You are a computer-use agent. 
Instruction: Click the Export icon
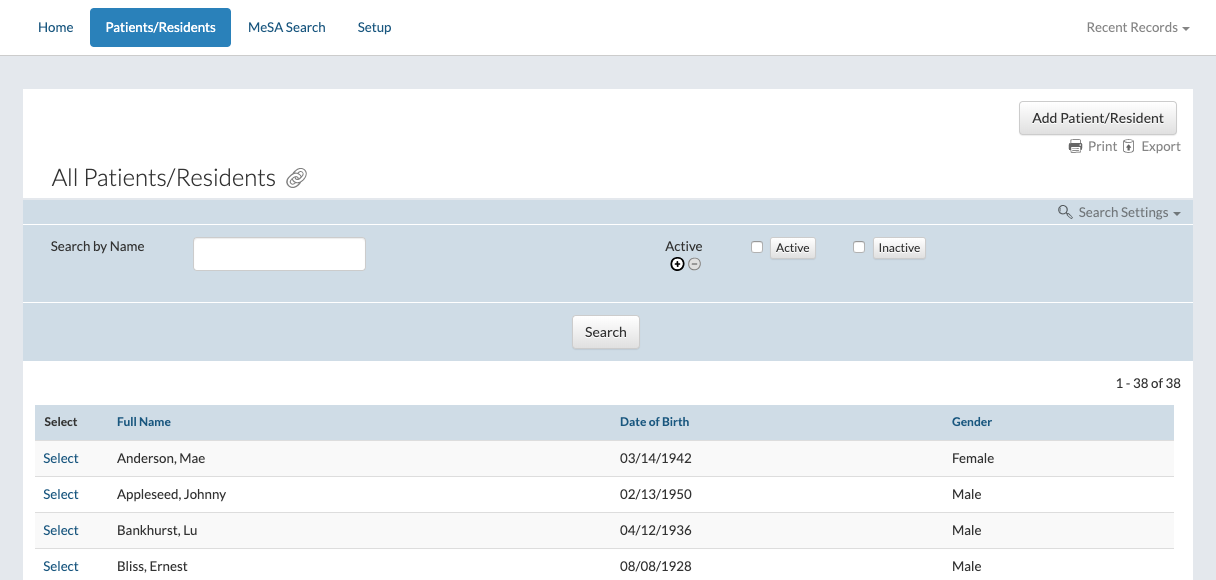[x=1129, y=146]
